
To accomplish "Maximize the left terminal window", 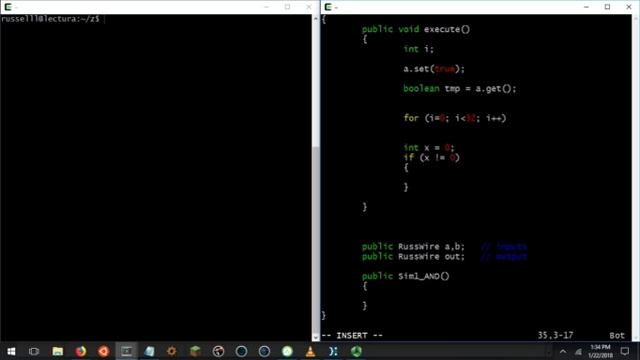I will 287,7.
